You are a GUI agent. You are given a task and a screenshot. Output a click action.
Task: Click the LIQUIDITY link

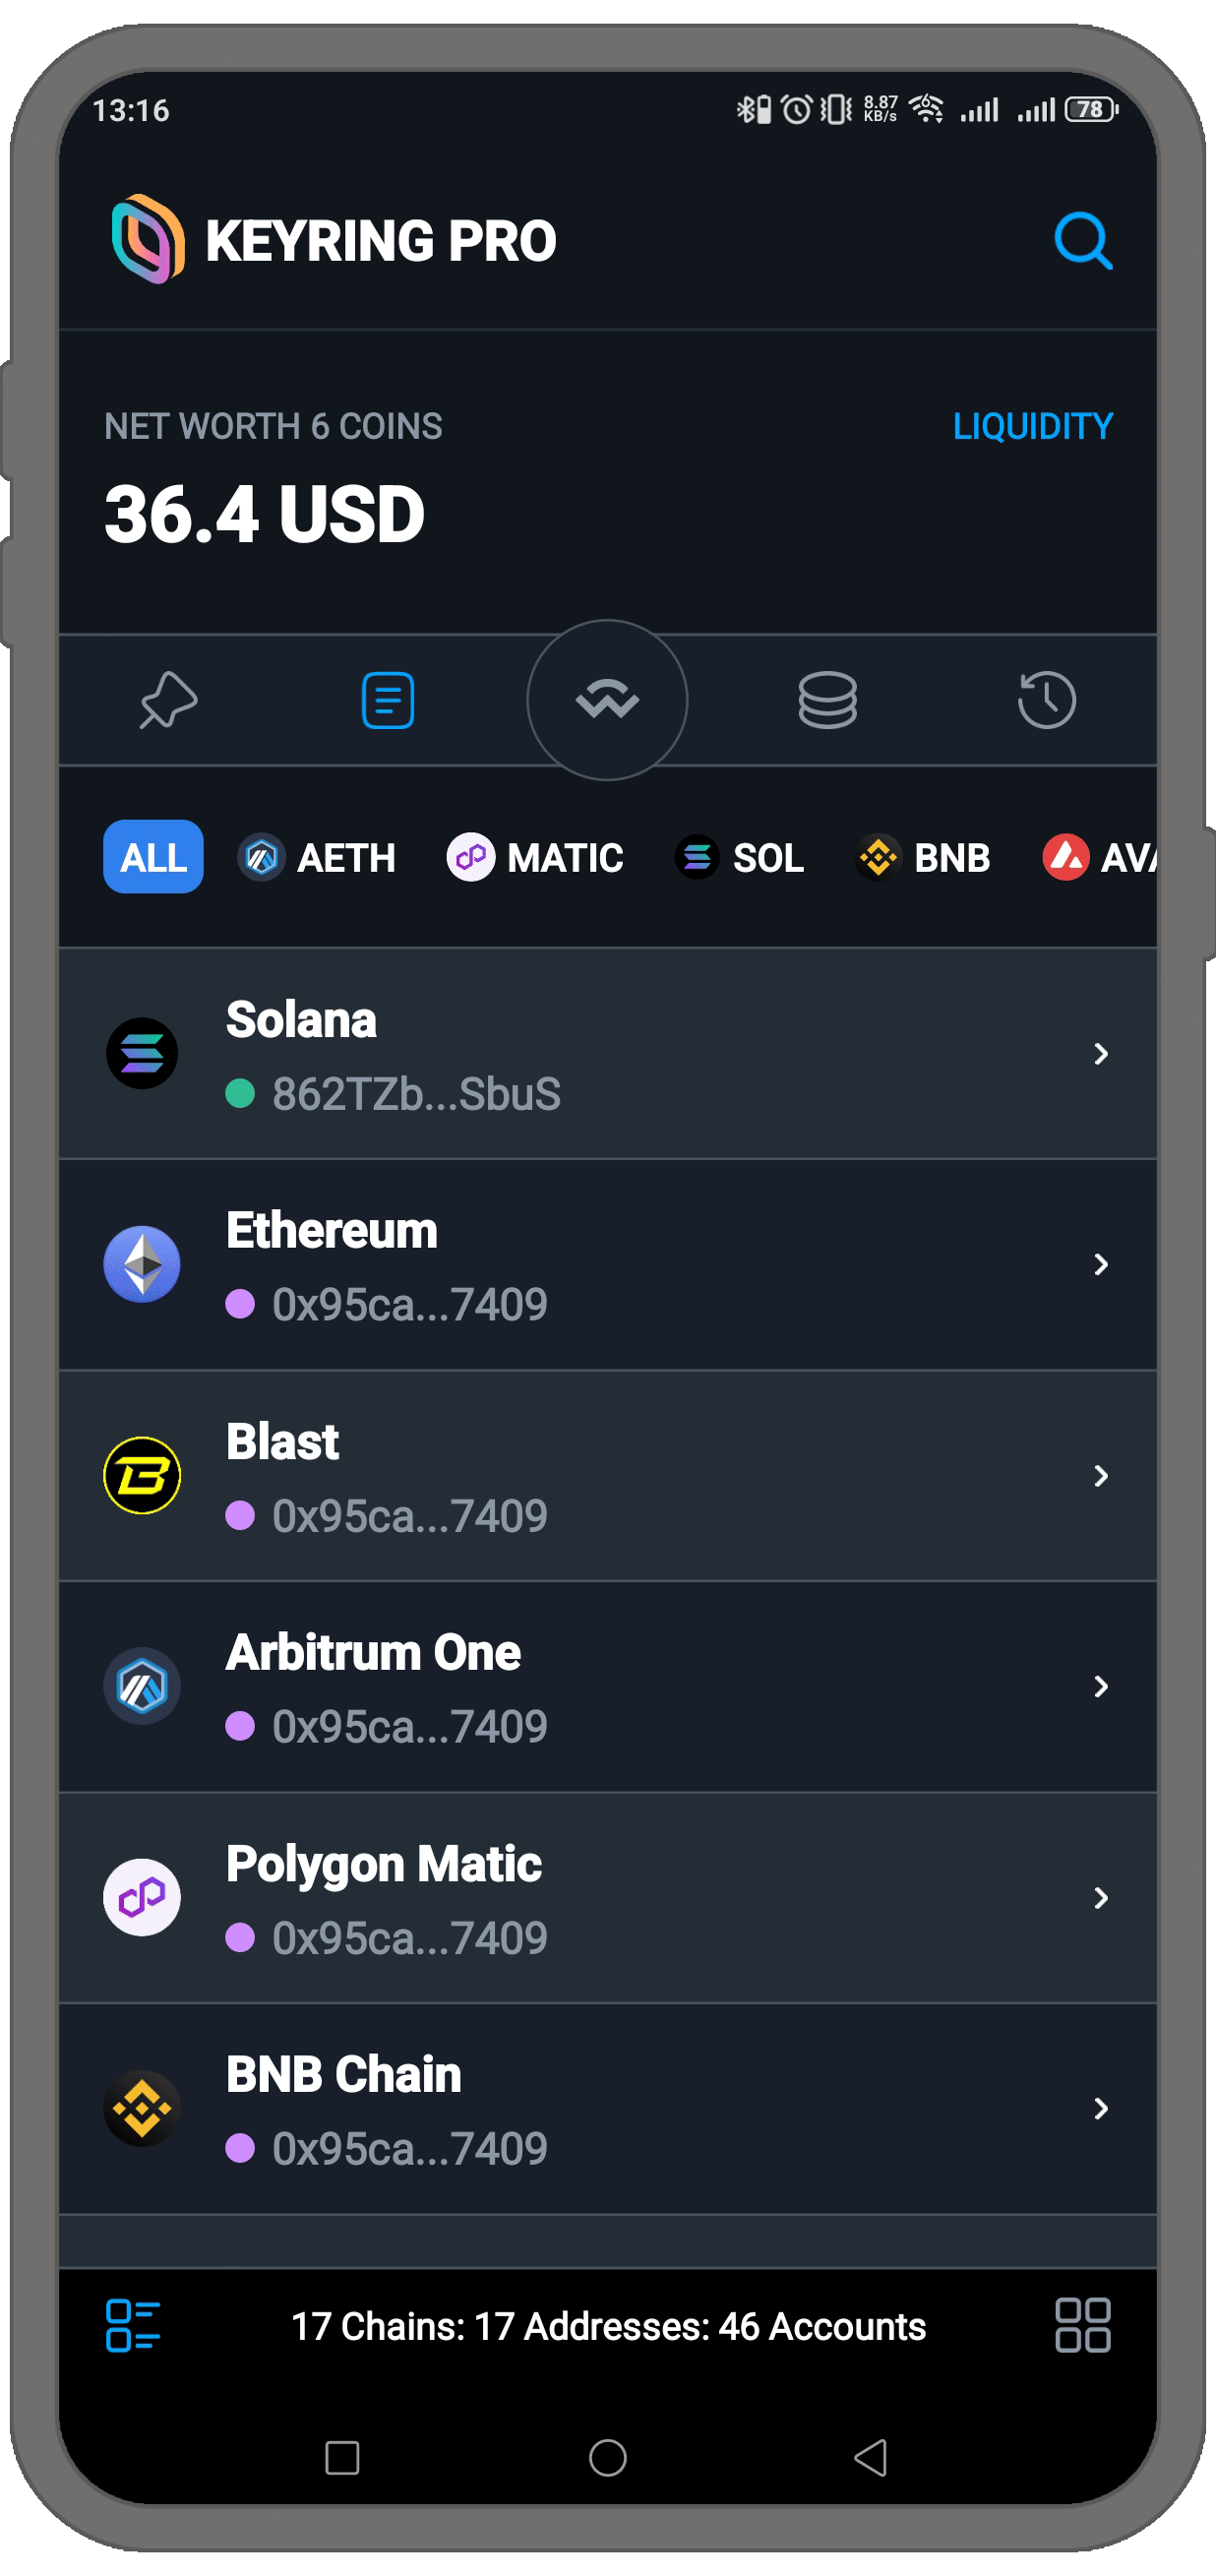pyautogui.click(x=1032, y=427)
